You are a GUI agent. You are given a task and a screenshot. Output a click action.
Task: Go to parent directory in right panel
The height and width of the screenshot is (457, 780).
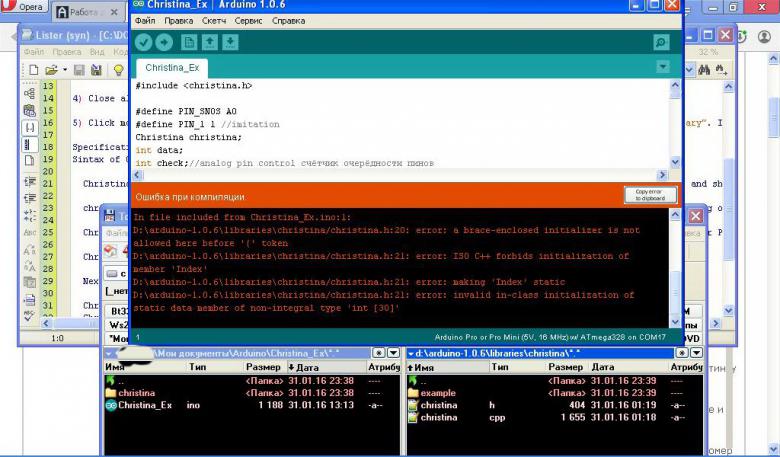(555, 381)
